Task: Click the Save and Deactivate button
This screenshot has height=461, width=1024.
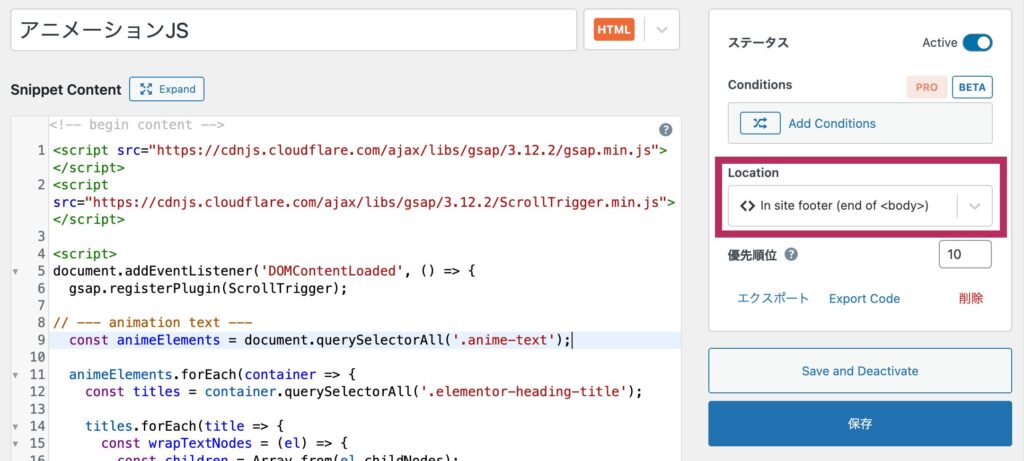Action: point(860,371)
